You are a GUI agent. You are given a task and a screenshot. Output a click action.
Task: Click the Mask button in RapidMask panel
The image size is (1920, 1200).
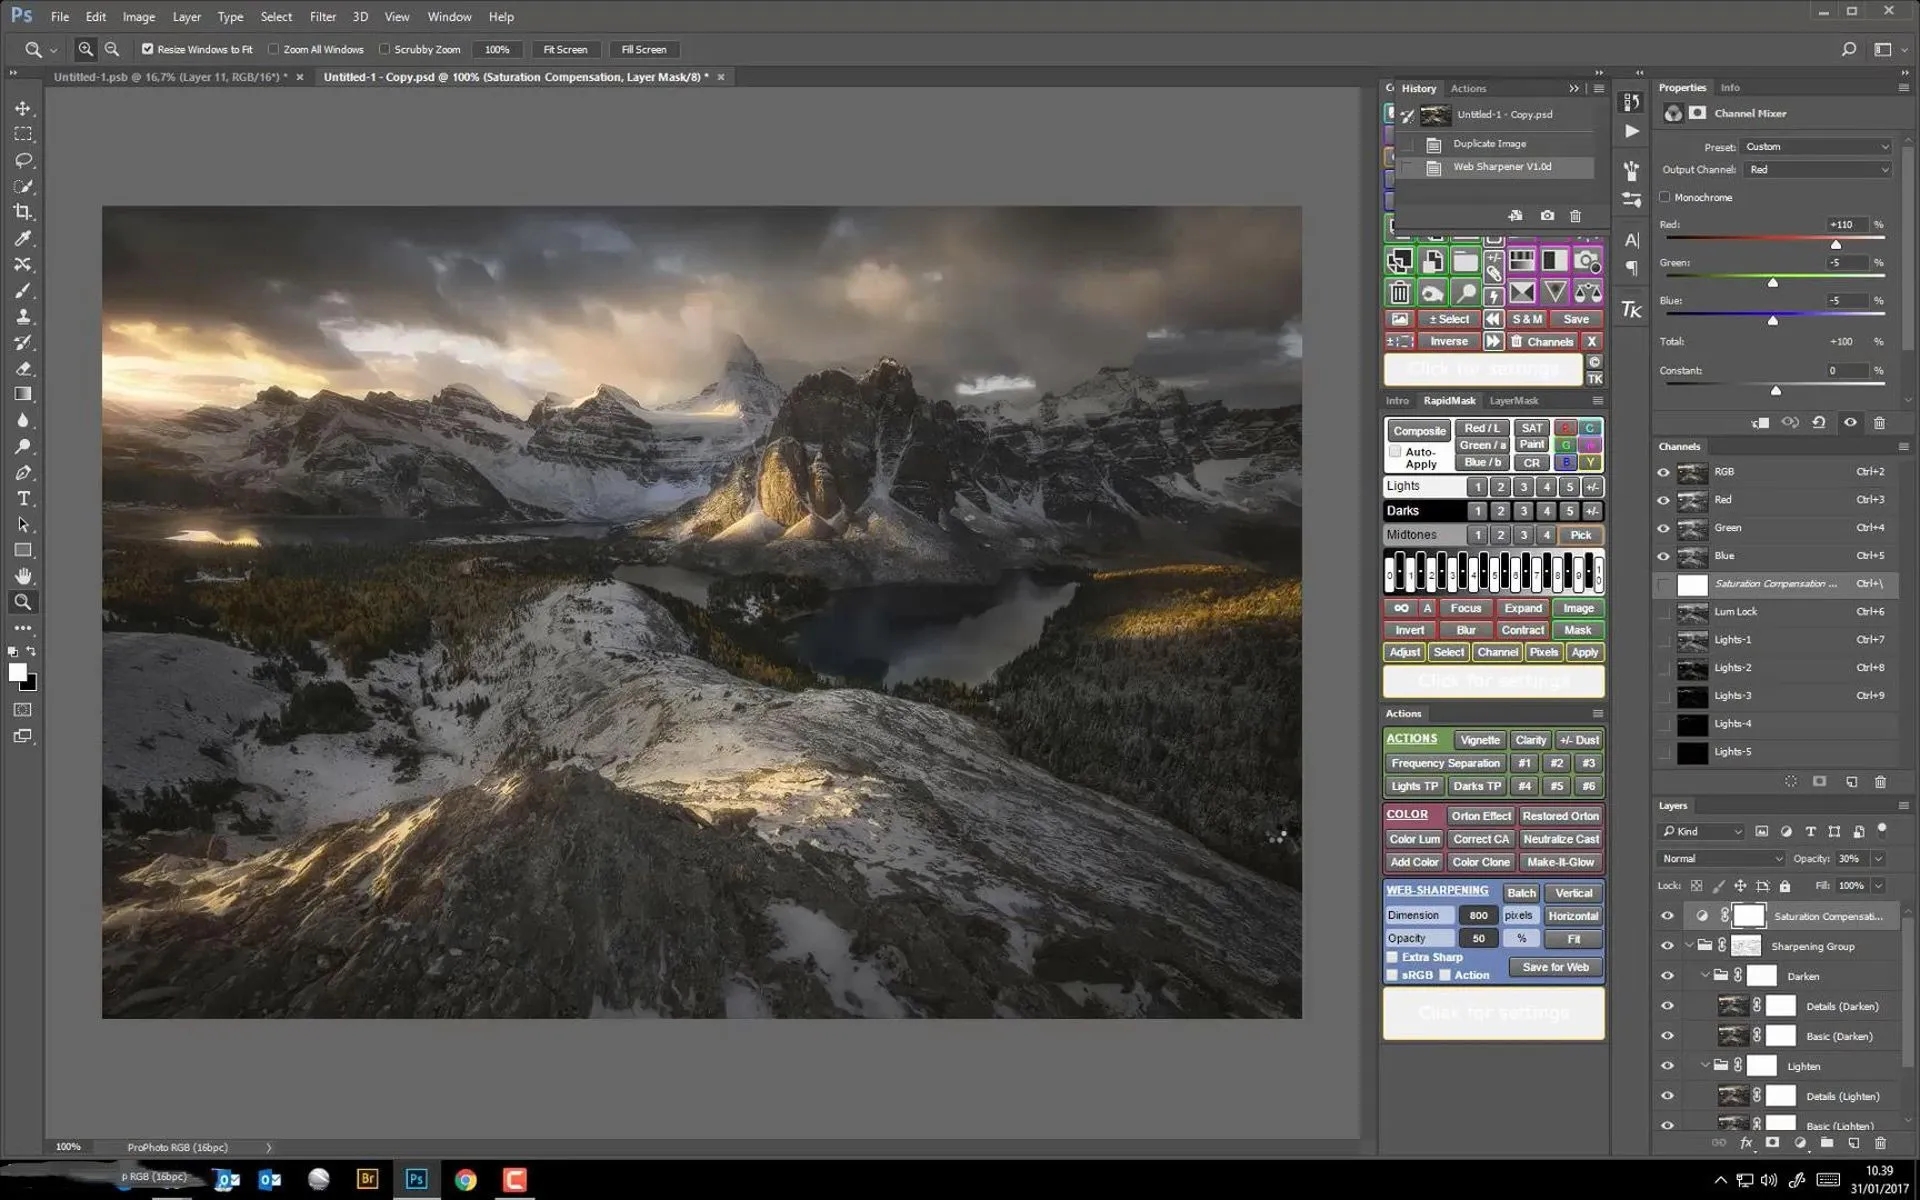click(1577, 629)
